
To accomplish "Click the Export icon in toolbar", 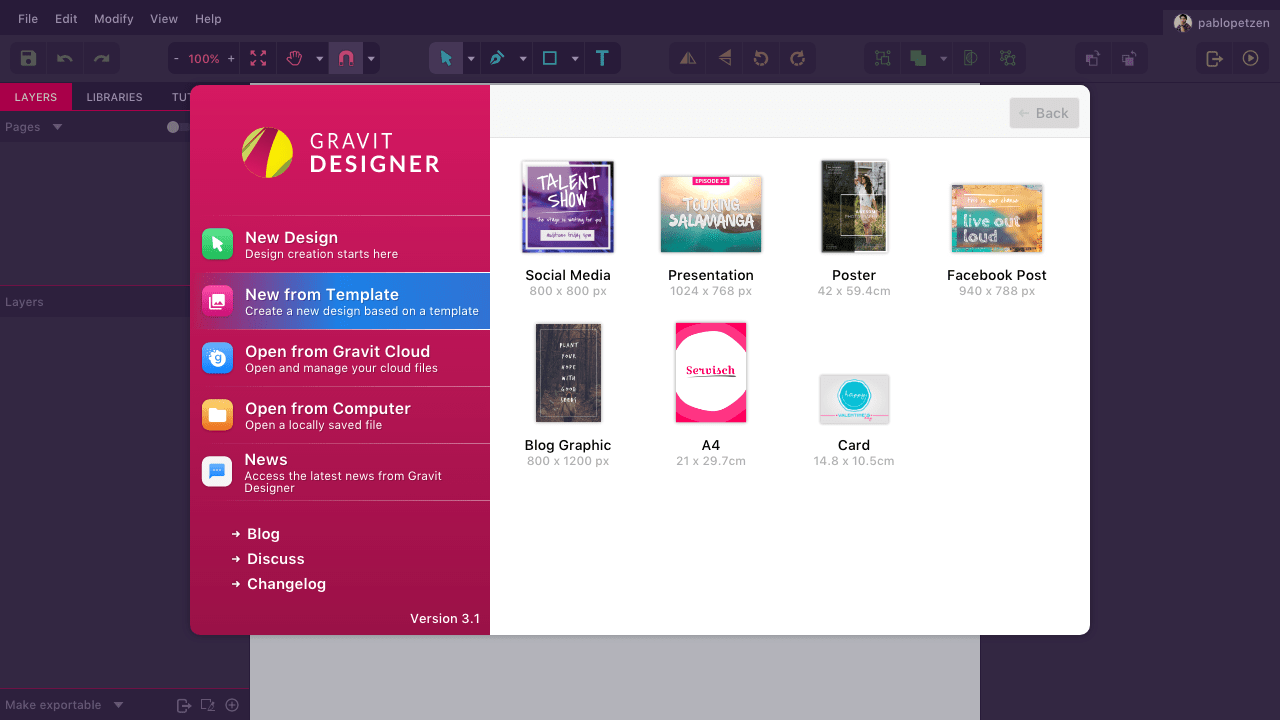I will point(1214,59).
